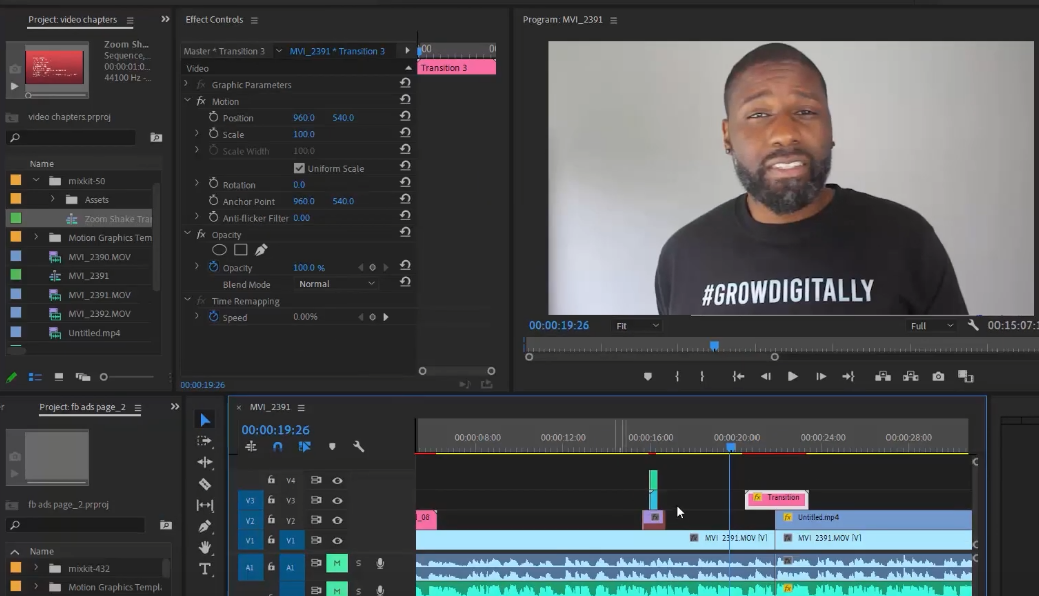Toggle Snap magnet in timeline

pyautogui.click(x=278, y=447)
